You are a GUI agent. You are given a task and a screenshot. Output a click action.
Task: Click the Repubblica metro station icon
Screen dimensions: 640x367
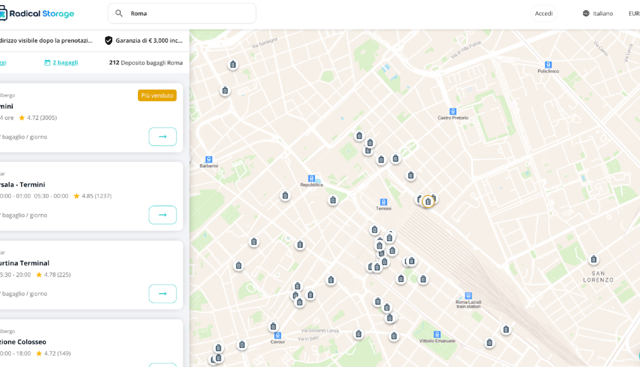coord(311,178)
